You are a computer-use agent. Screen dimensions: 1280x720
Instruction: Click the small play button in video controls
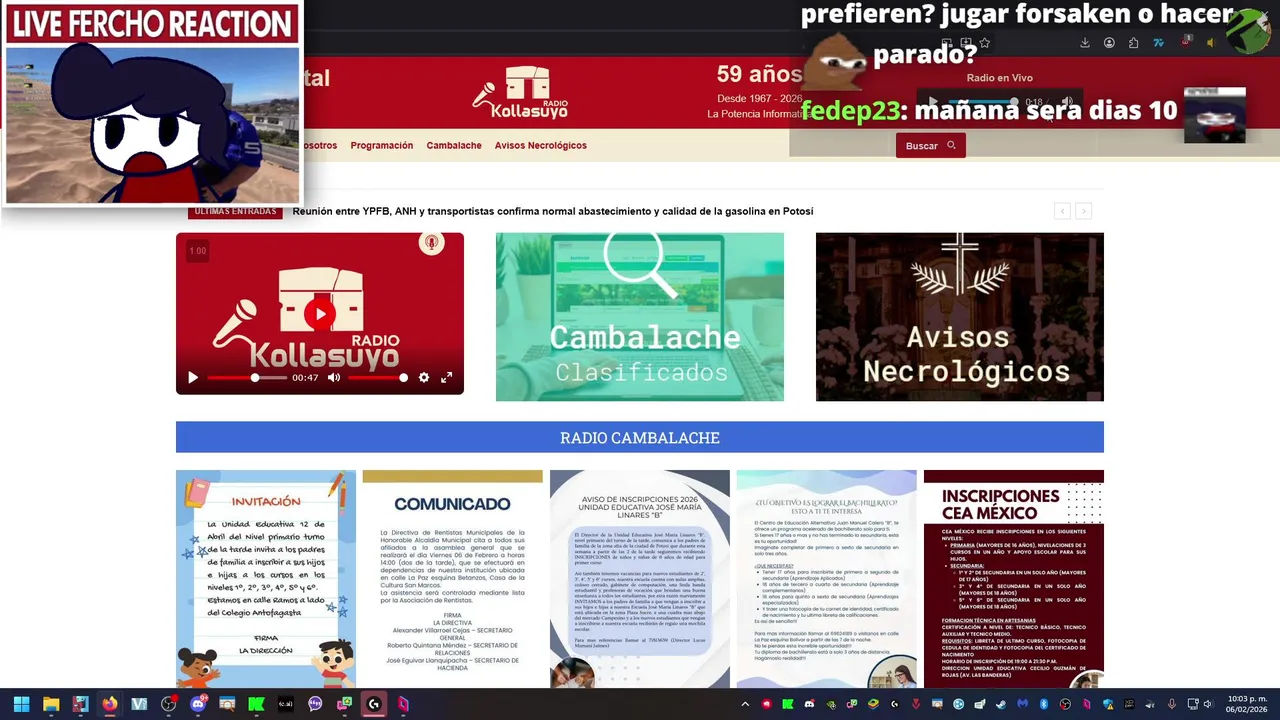193,377
